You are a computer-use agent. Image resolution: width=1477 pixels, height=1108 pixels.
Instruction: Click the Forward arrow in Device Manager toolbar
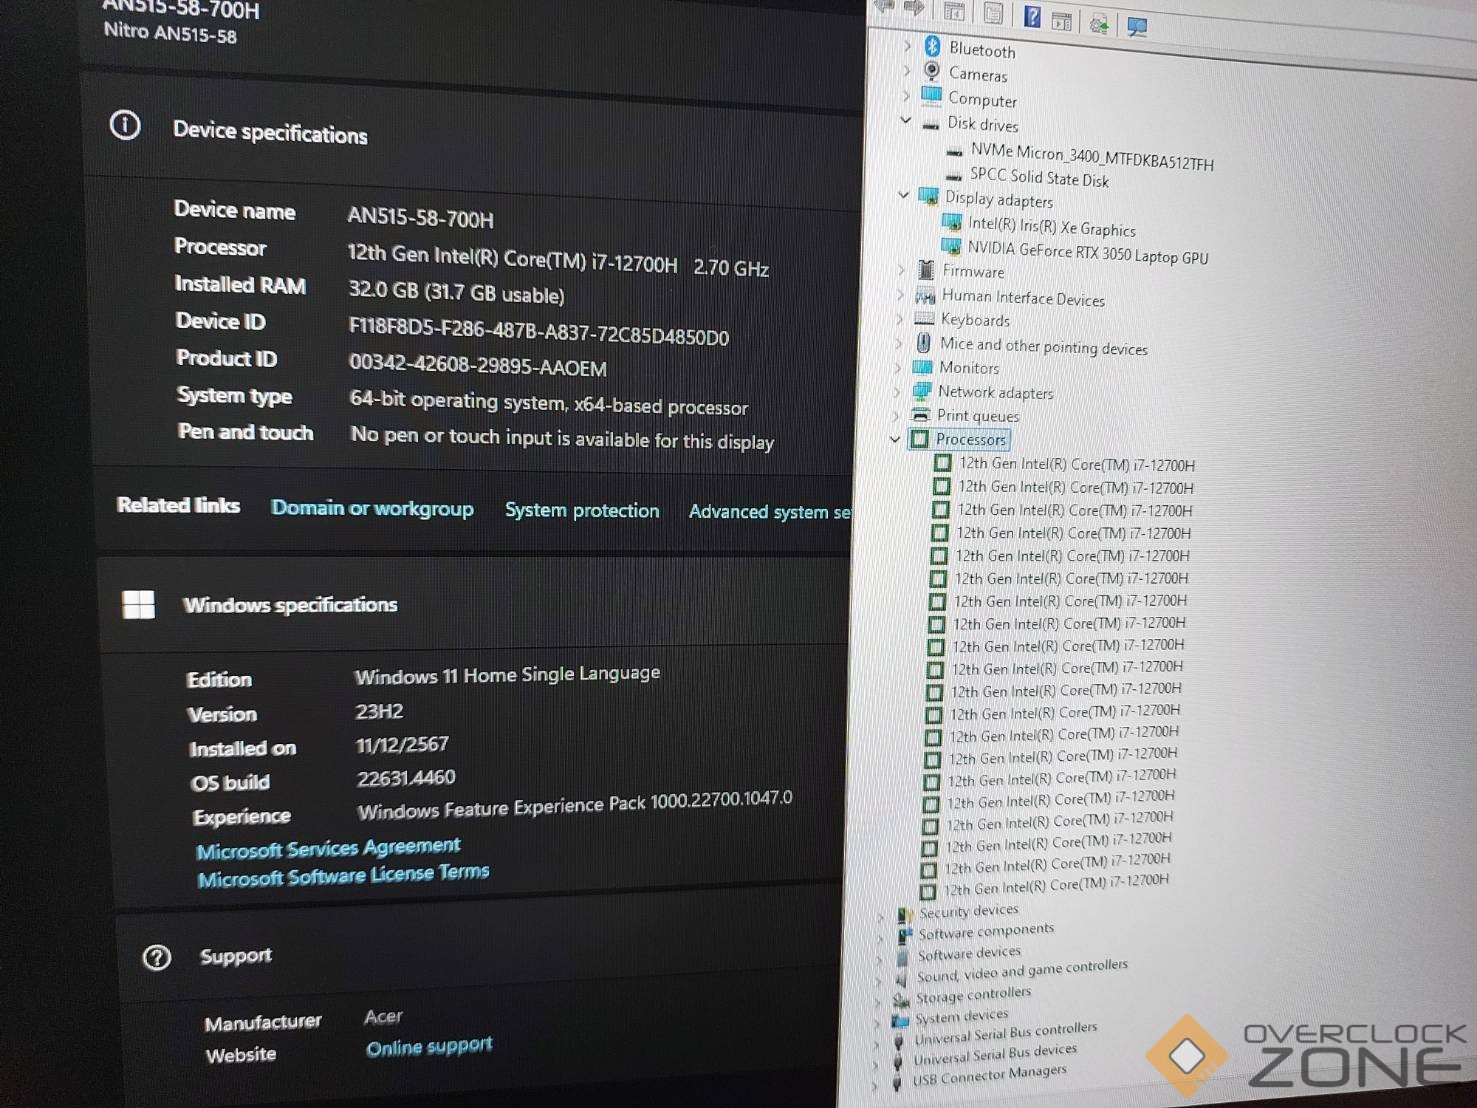tap(914, 8)
